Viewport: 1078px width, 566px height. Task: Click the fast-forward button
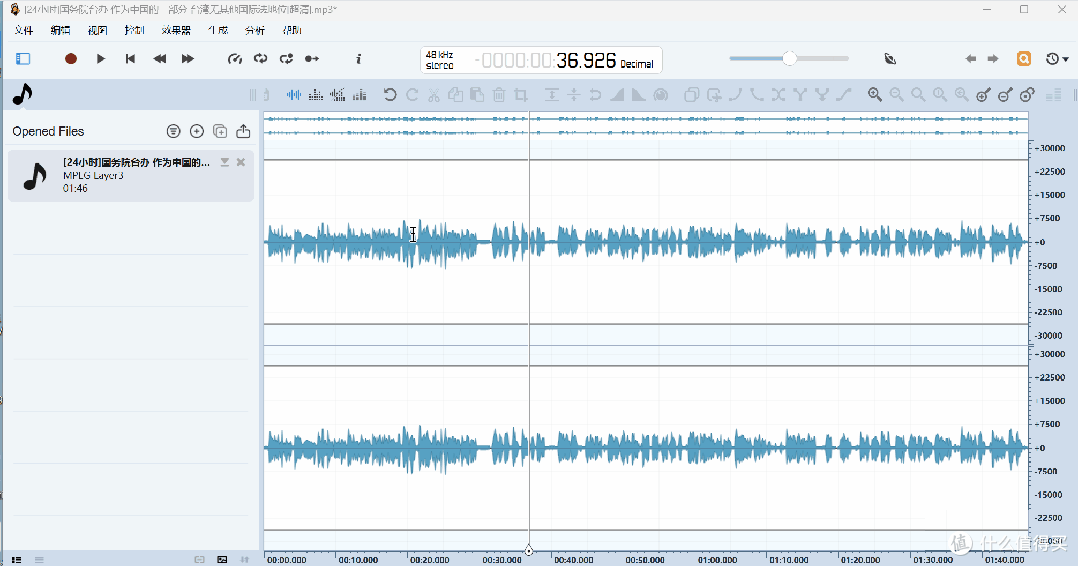coord(188,59)
